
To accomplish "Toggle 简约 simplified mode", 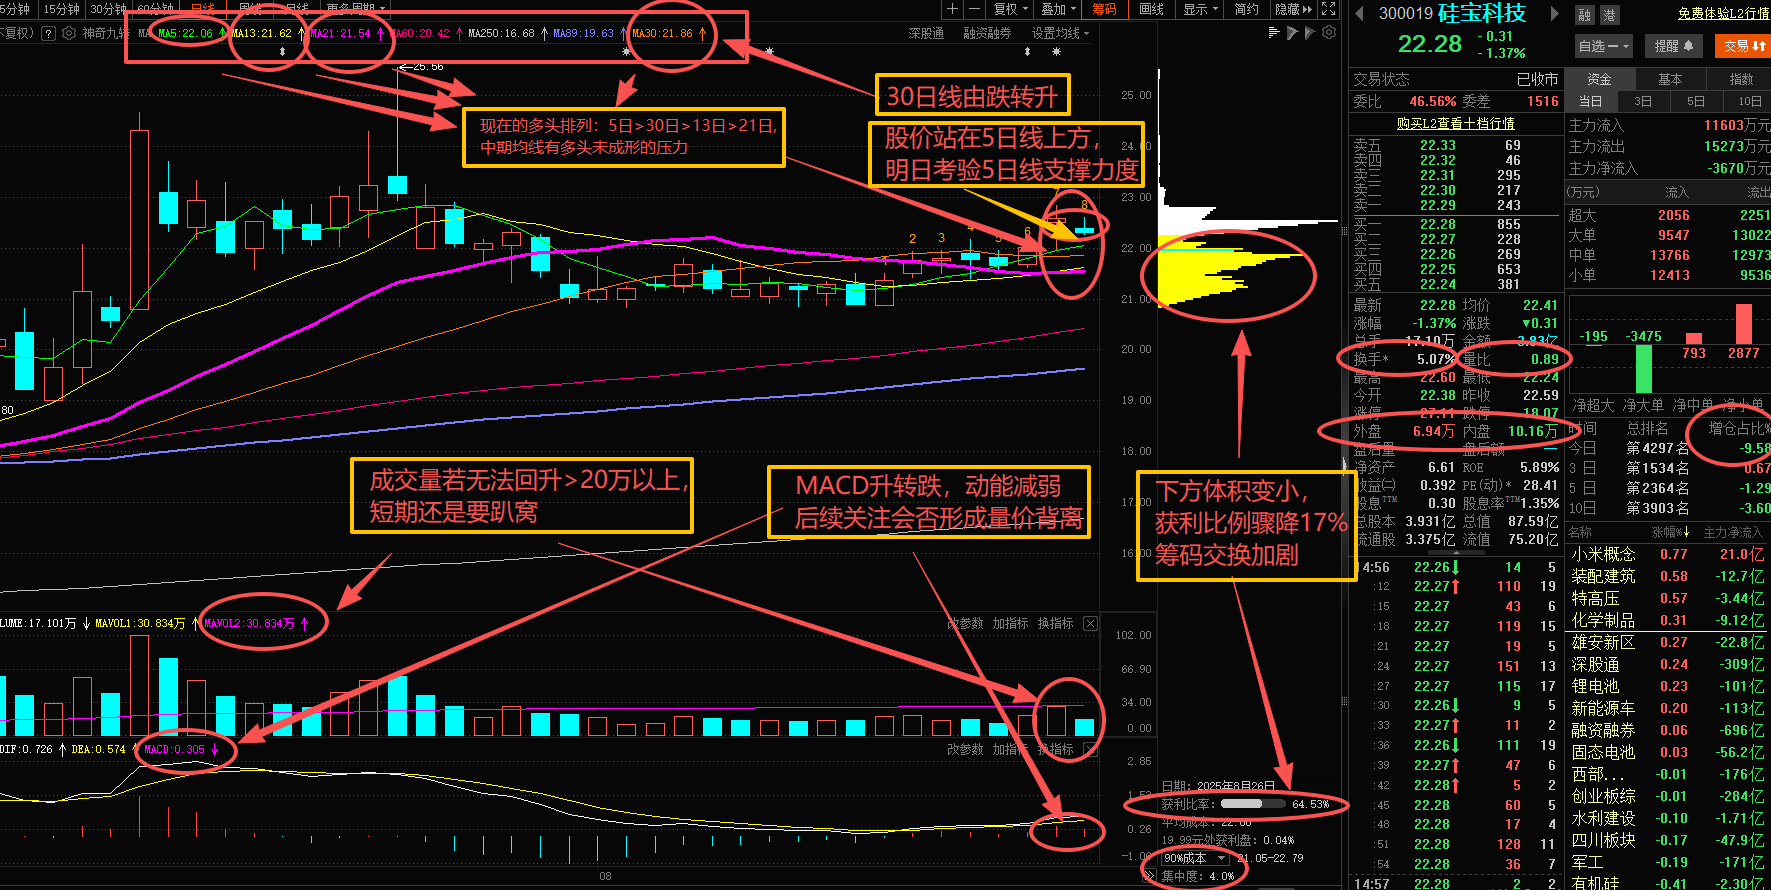I will pos(1246,9).
